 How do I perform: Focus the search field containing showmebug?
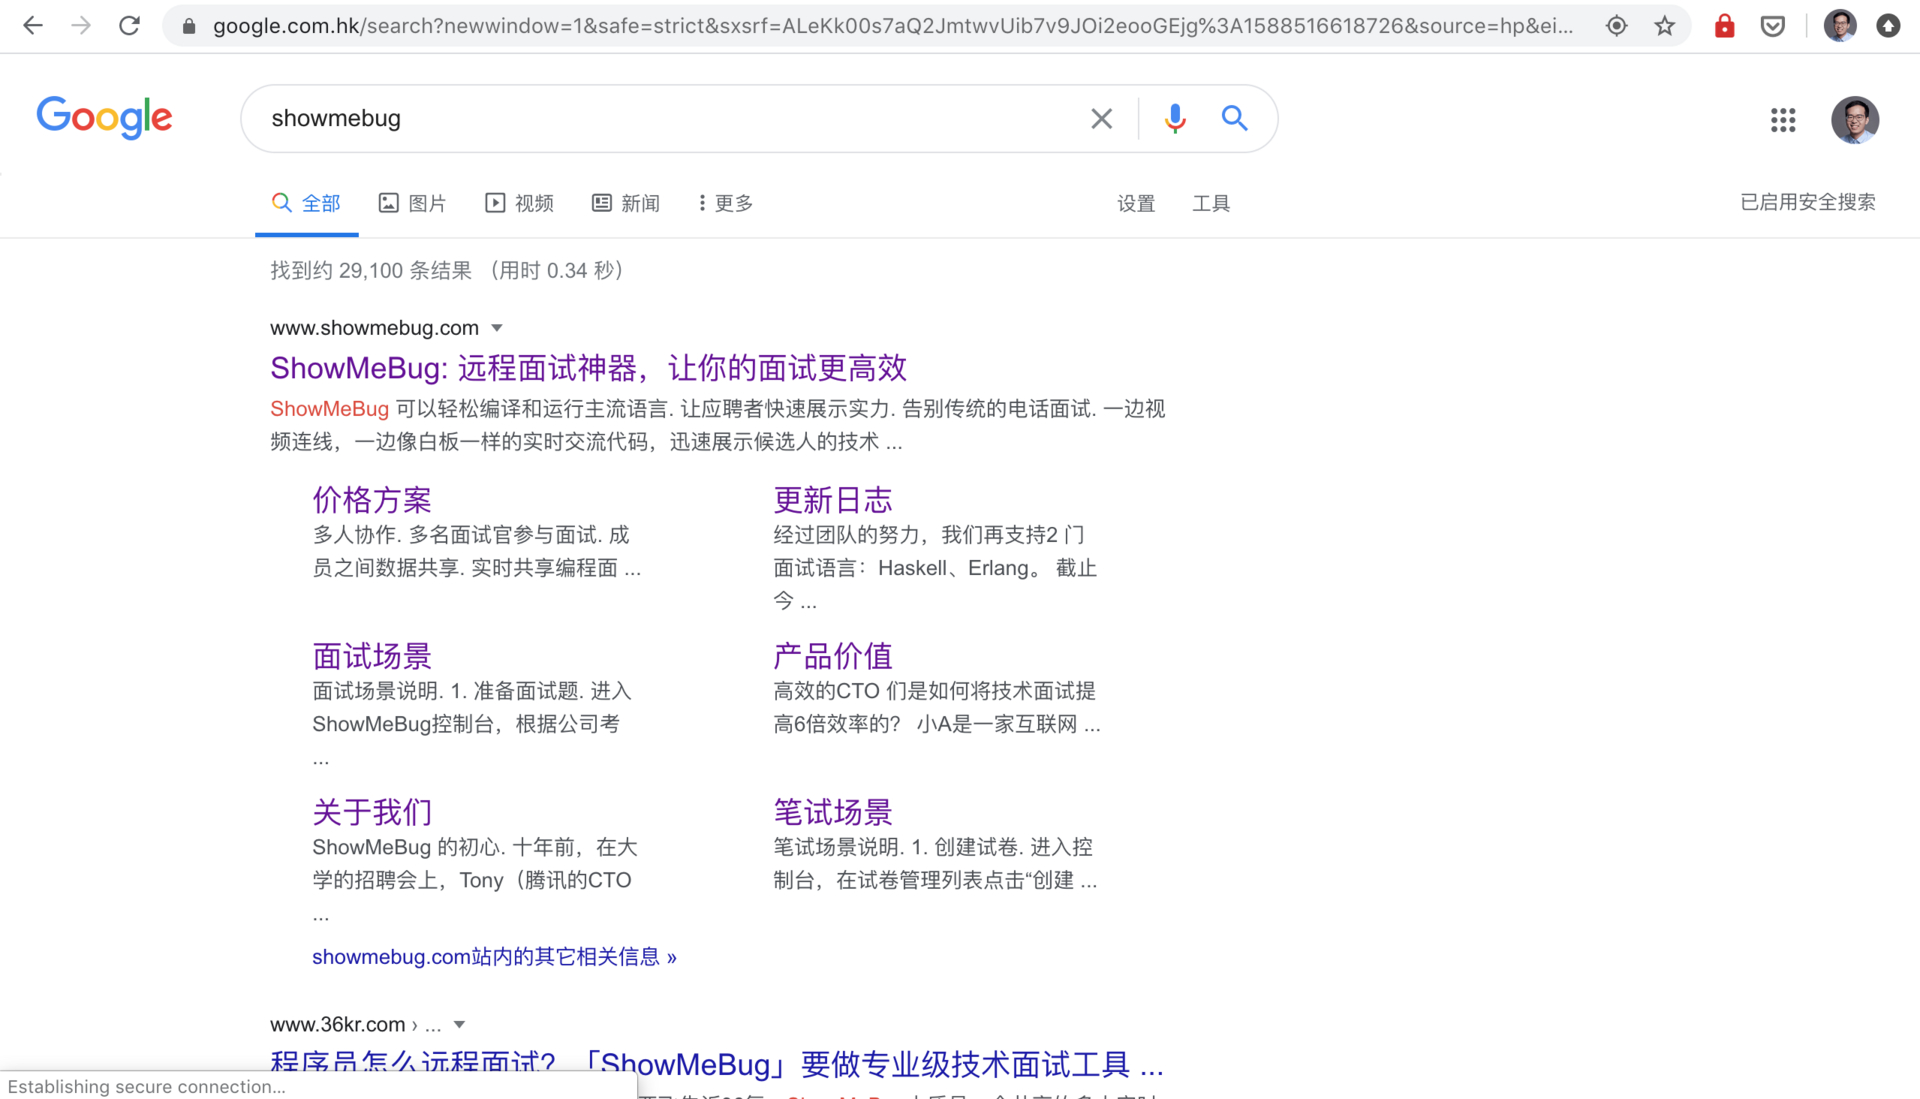670,119
